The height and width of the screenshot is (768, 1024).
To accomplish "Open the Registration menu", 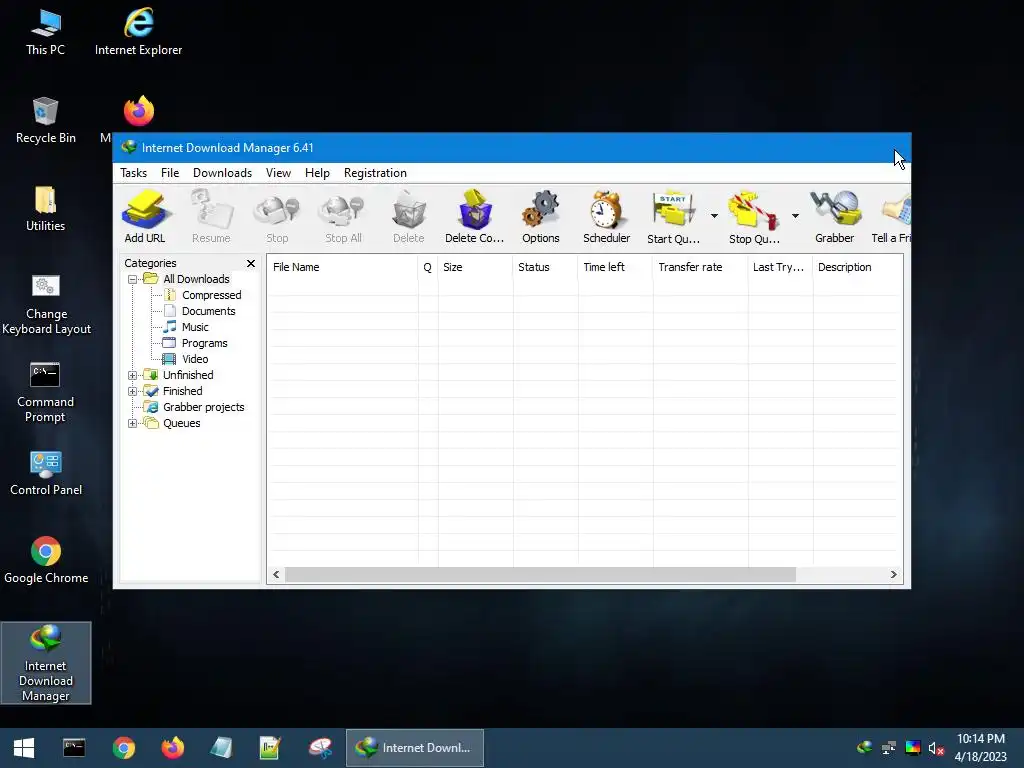I will click(x=376, y=173).
